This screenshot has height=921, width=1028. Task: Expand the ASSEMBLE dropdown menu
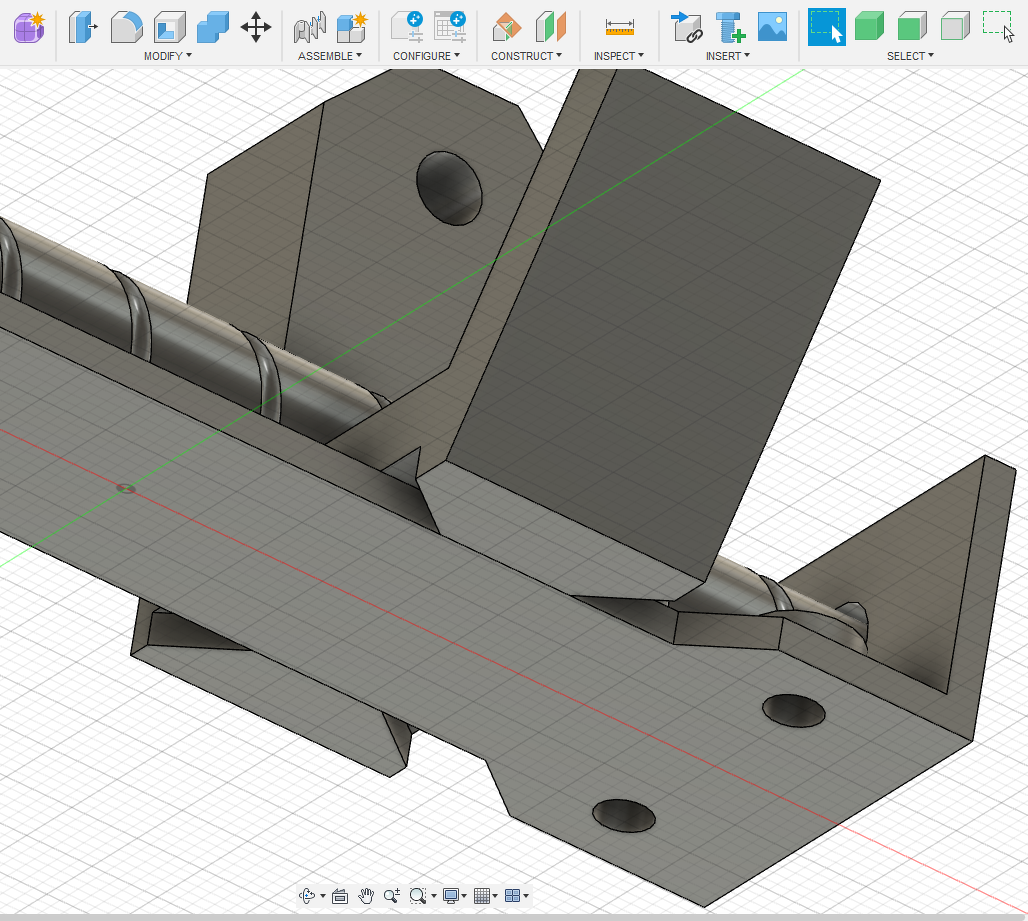click(330, 56)
